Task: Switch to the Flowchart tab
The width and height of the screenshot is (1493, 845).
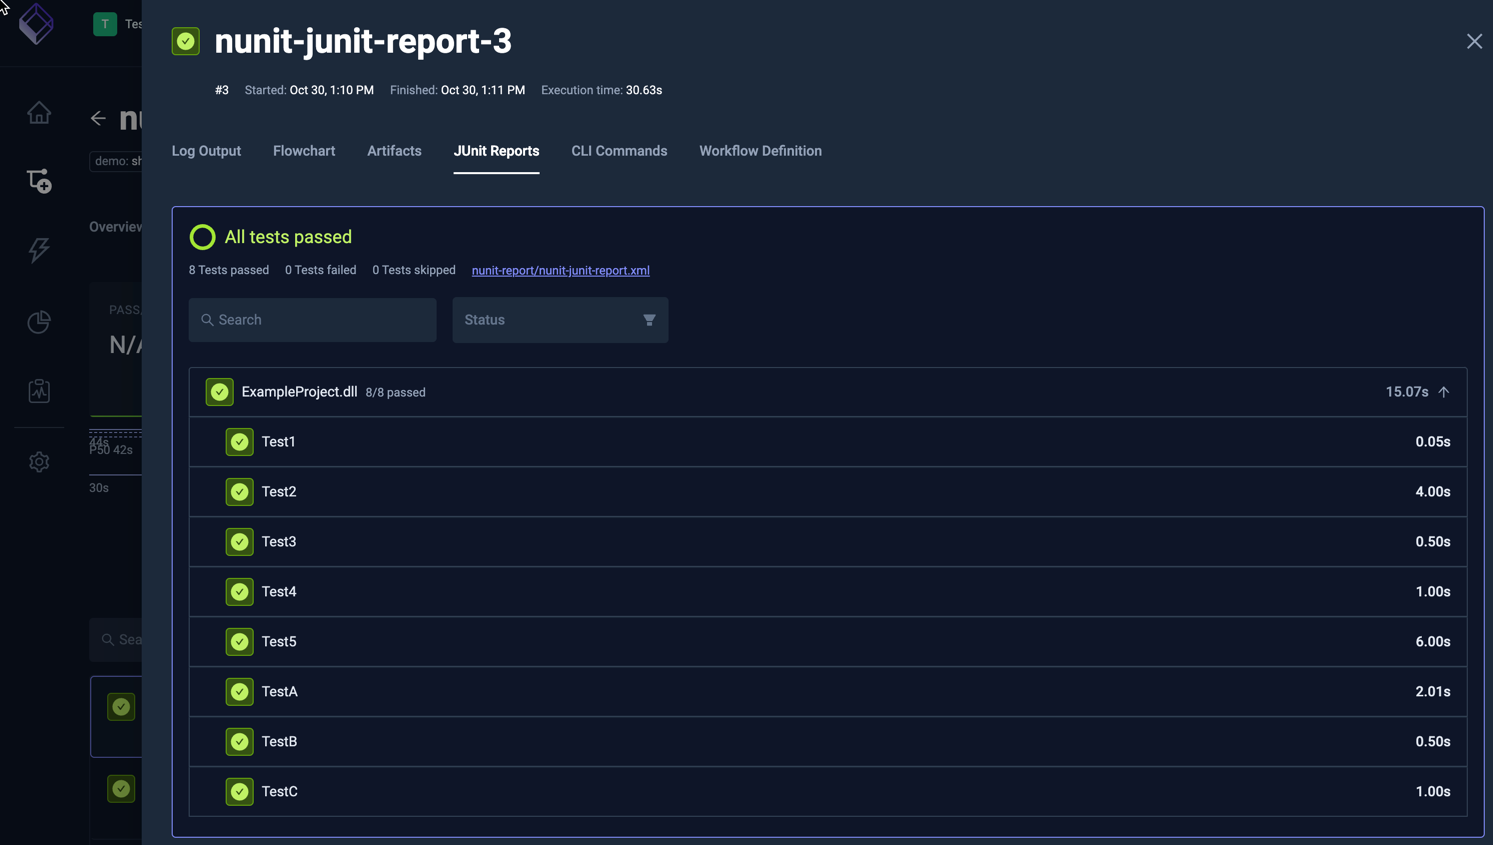Action: click(x=304, y=150)
